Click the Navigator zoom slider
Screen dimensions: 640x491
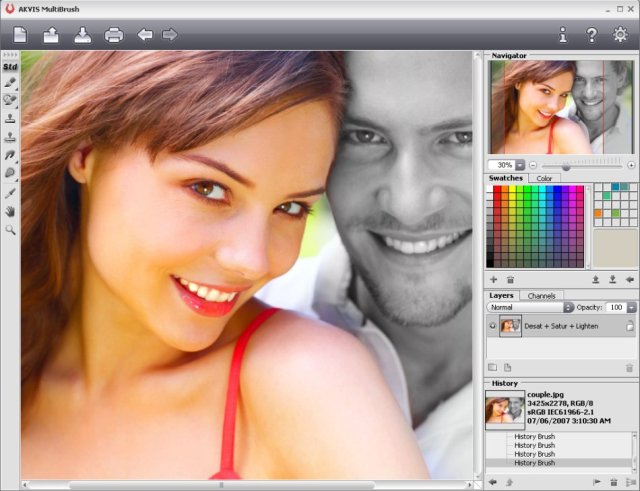coord(580,164)
